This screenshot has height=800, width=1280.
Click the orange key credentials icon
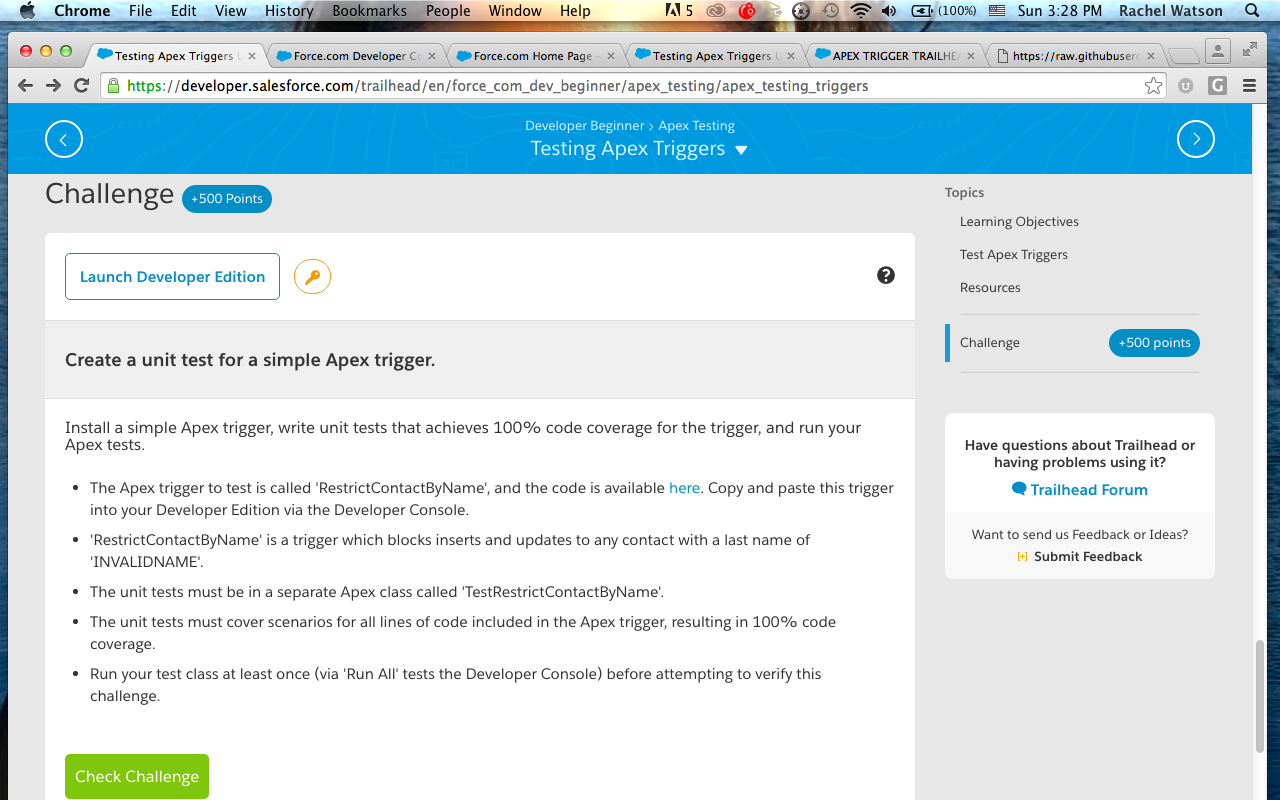[x=312, y=277]
